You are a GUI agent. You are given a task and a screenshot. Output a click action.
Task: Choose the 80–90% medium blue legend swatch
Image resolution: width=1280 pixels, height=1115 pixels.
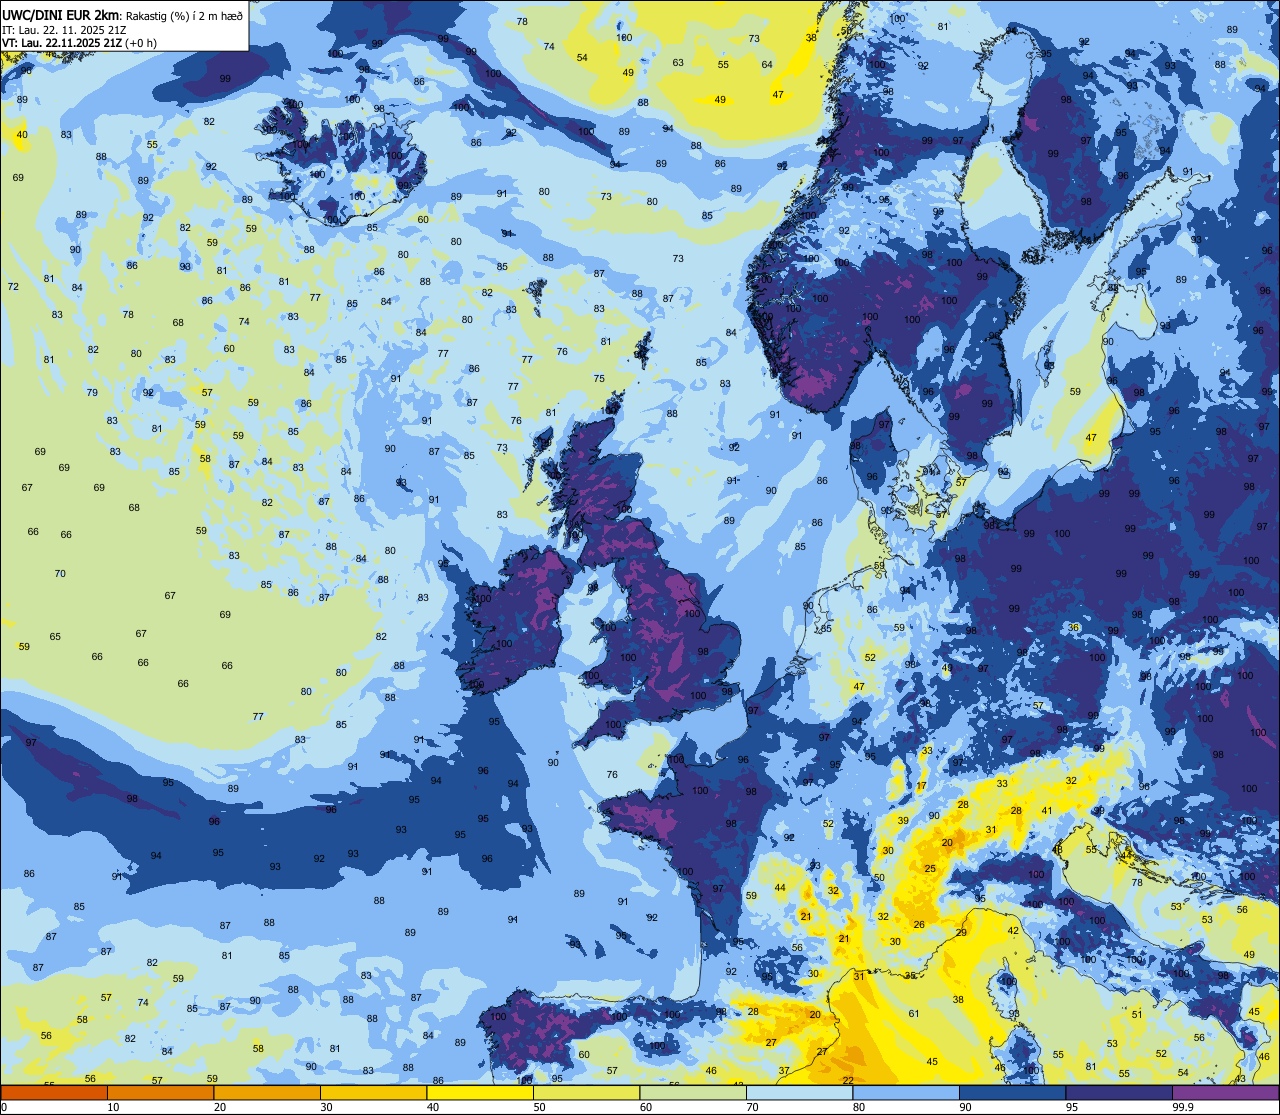[x=906, y=1093]
